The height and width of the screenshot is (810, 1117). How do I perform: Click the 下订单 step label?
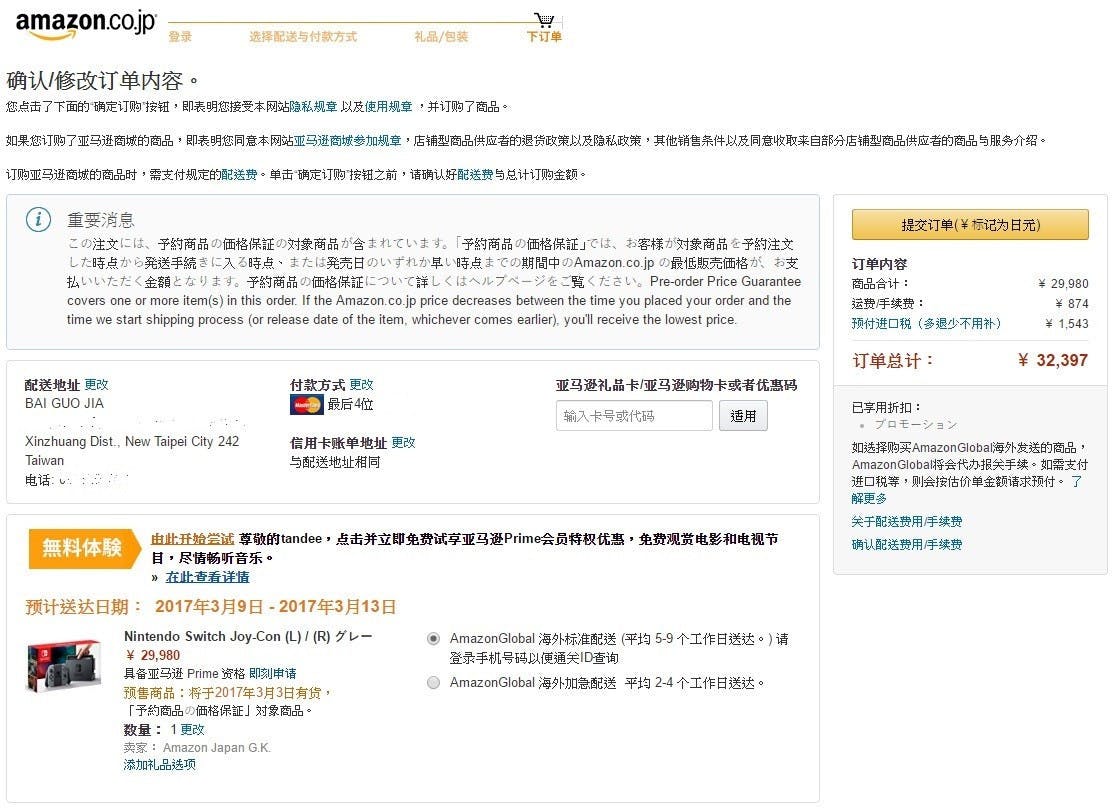point(544,36)
